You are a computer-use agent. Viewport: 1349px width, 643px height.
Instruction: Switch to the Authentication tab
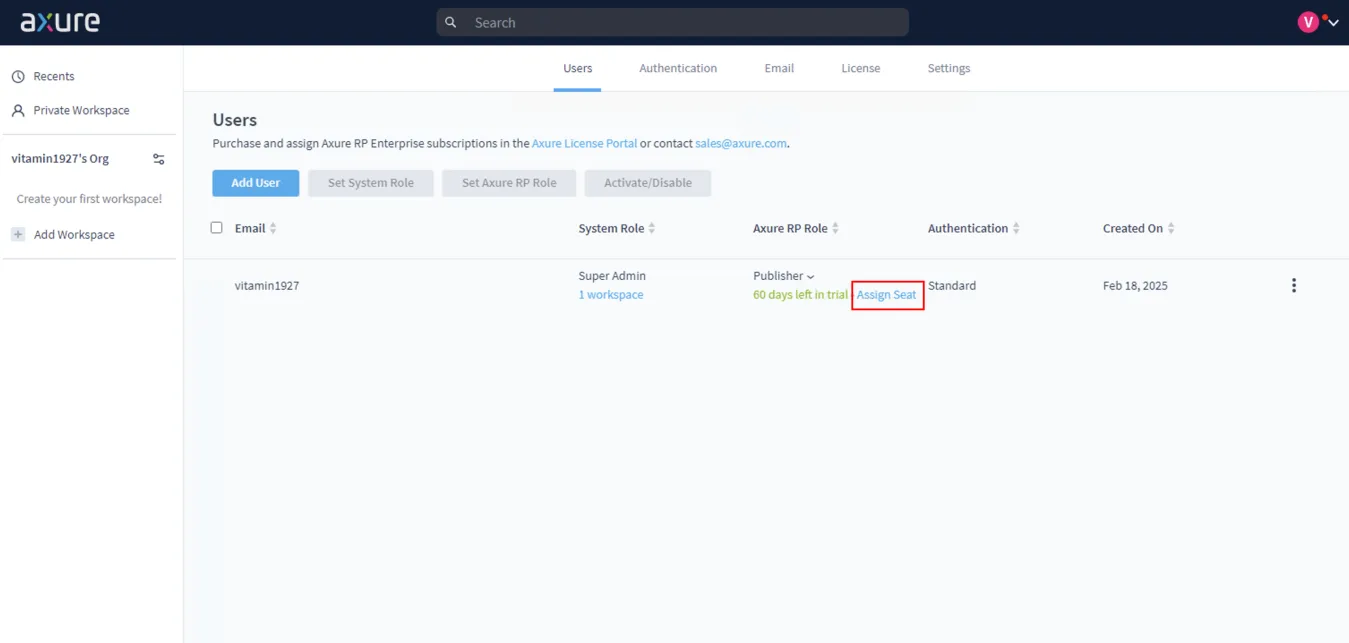[677, 68]
